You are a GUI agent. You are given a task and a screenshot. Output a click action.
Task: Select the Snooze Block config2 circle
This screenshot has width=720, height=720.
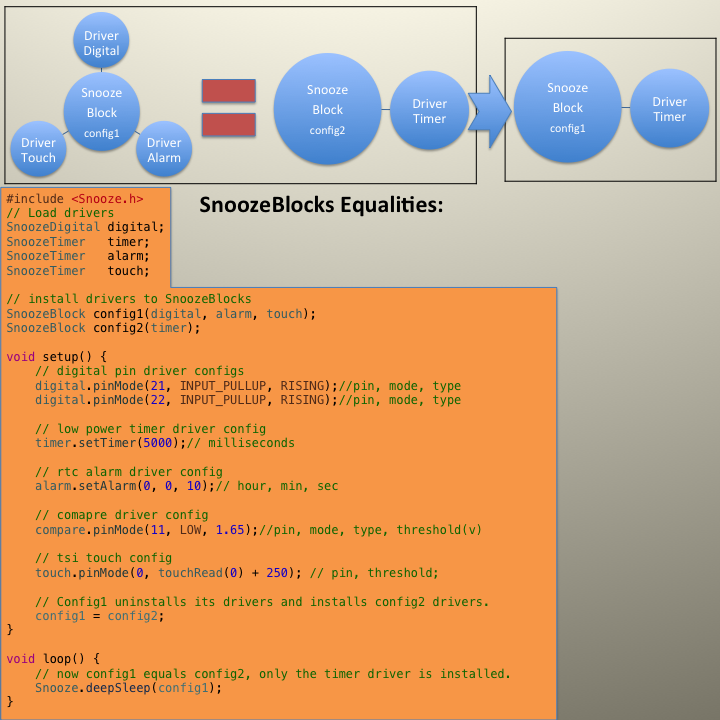(x=327, y=109)
